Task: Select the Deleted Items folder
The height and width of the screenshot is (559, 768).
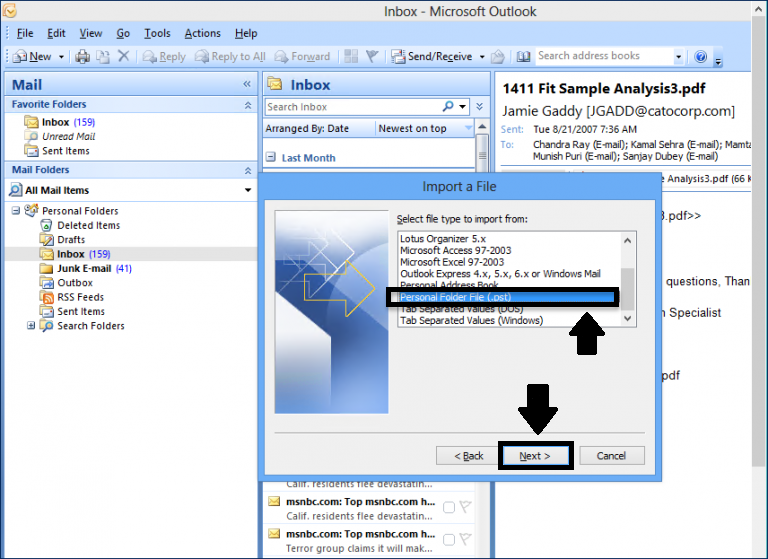Action: pos(80,225)
